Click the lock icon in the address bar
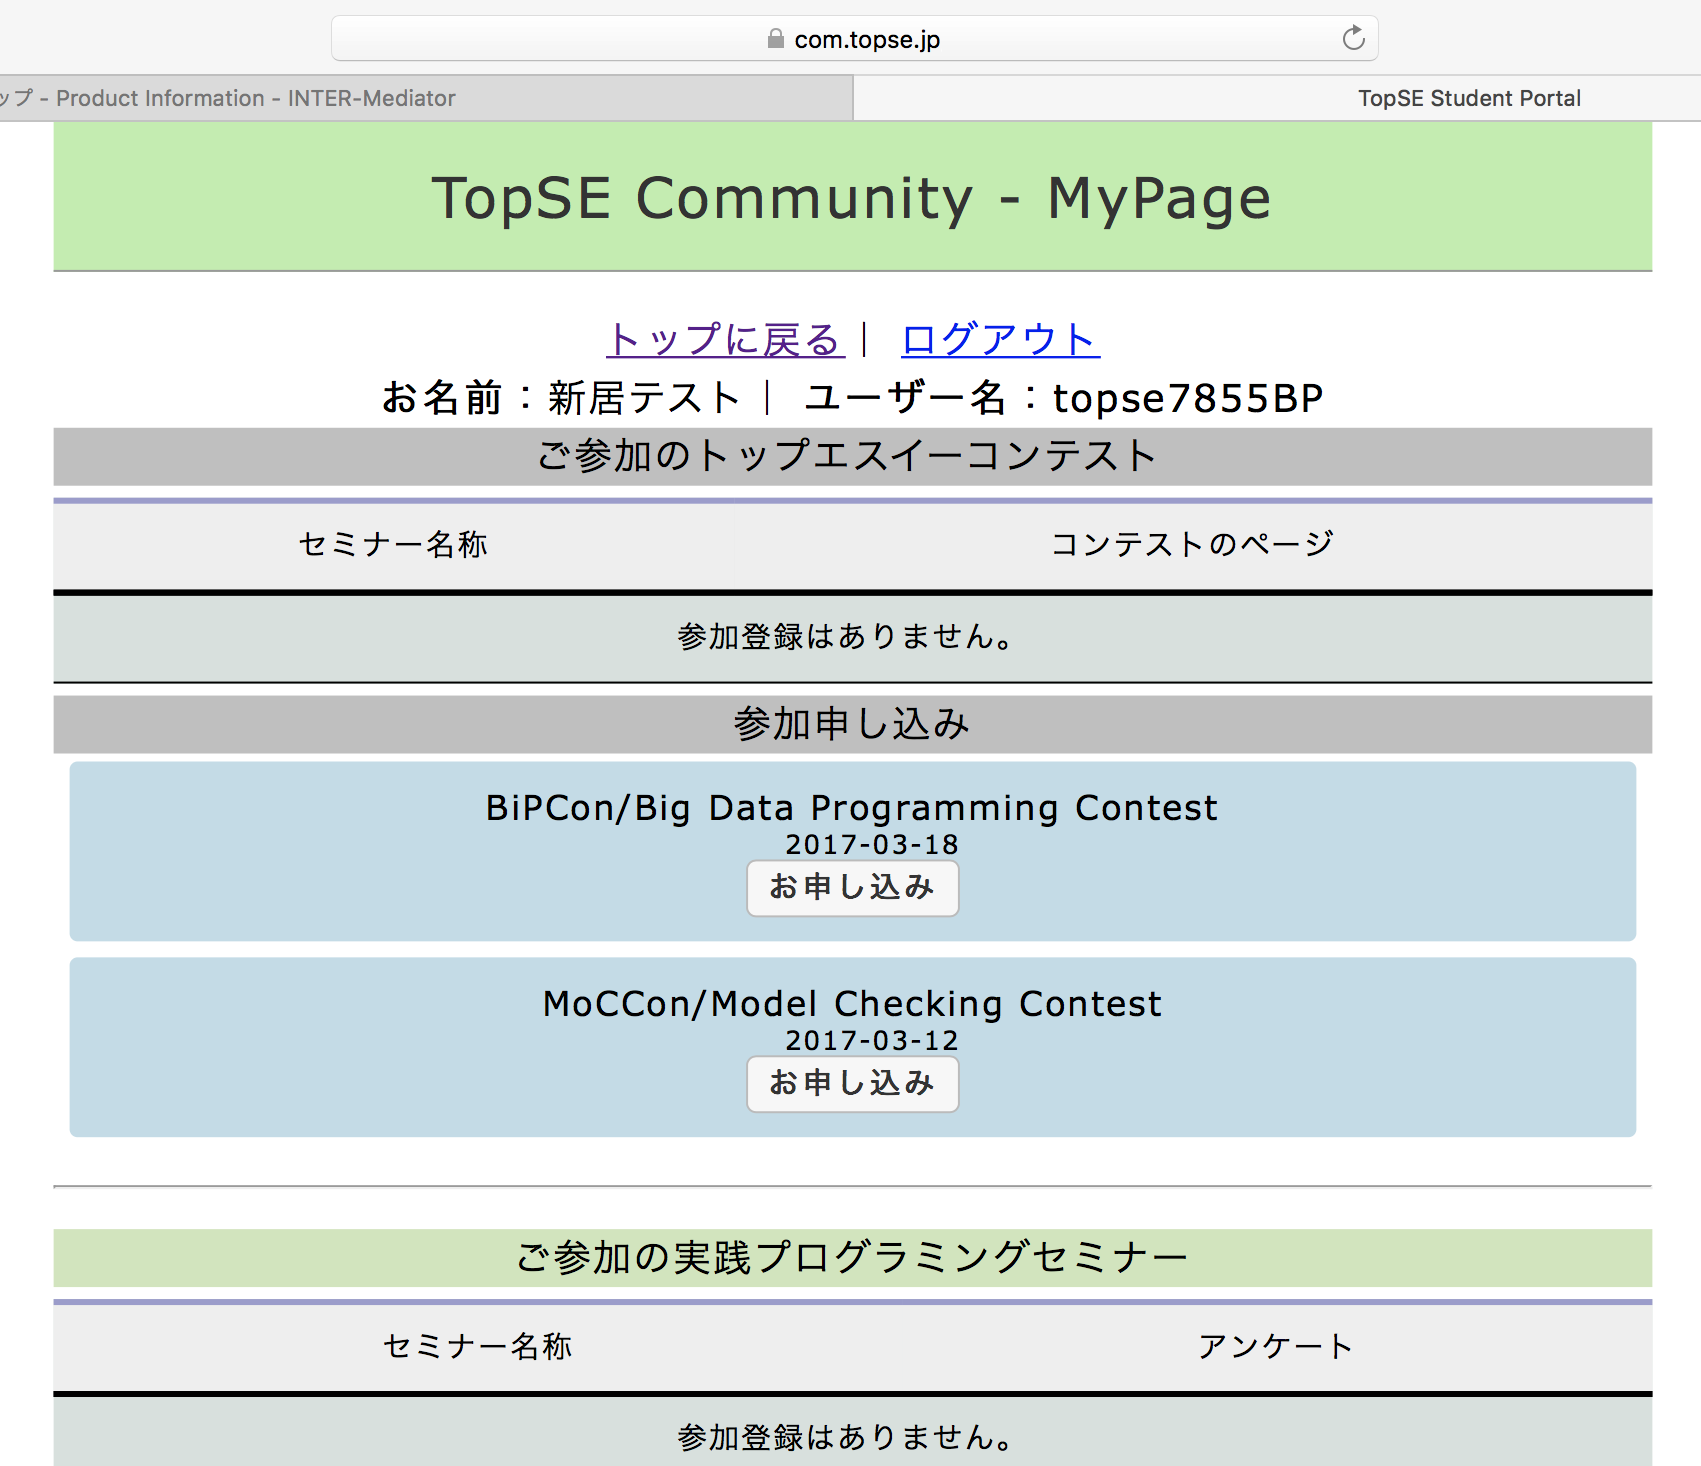Viewport: 1701px width, 1466px height. [x=775, y=39]
